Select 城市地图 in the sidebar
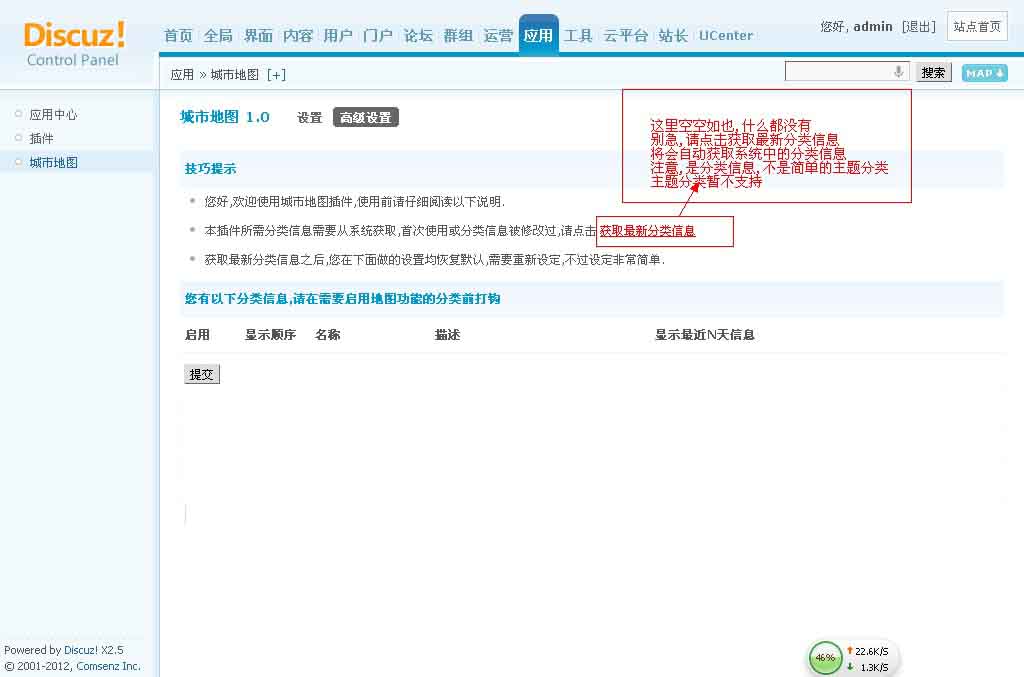The height and width of the screenshot is (677, 1024). 53,163
